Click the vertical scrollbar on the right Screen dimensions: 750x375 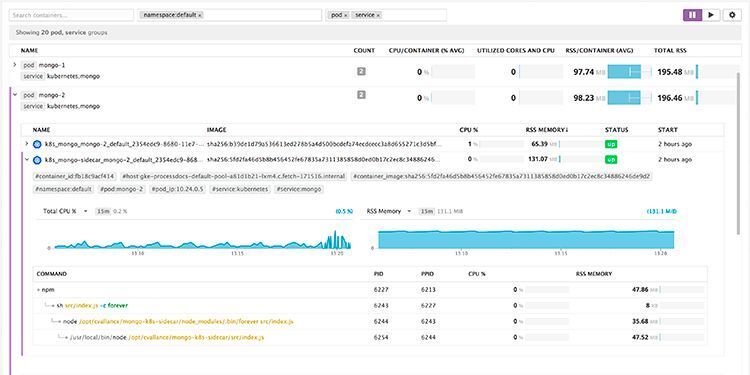(739, 153)
